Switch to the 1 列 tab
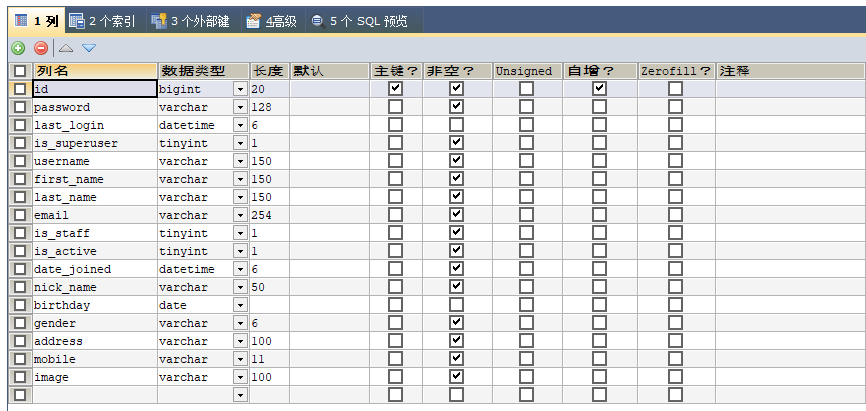 38,21
